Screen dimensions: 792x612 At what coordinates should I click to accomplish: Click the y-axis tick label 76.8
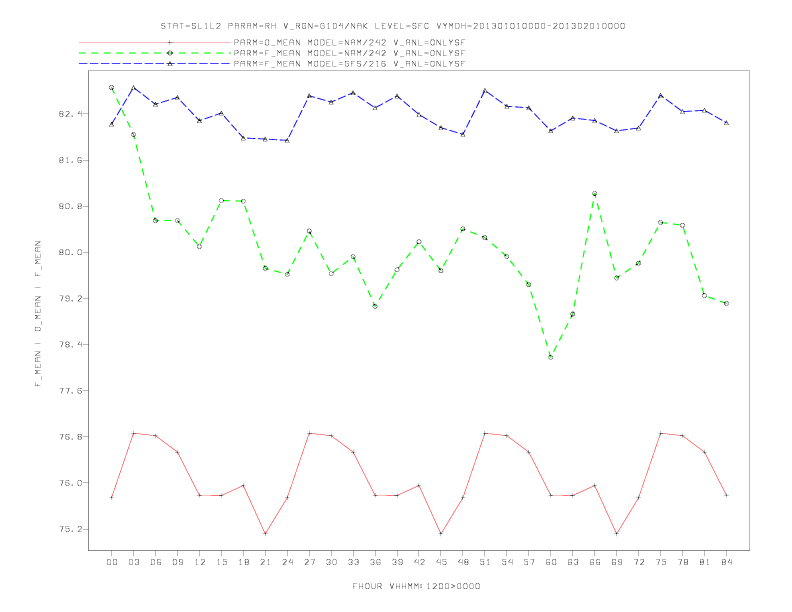pyautogui.click(x=70, y=437)
